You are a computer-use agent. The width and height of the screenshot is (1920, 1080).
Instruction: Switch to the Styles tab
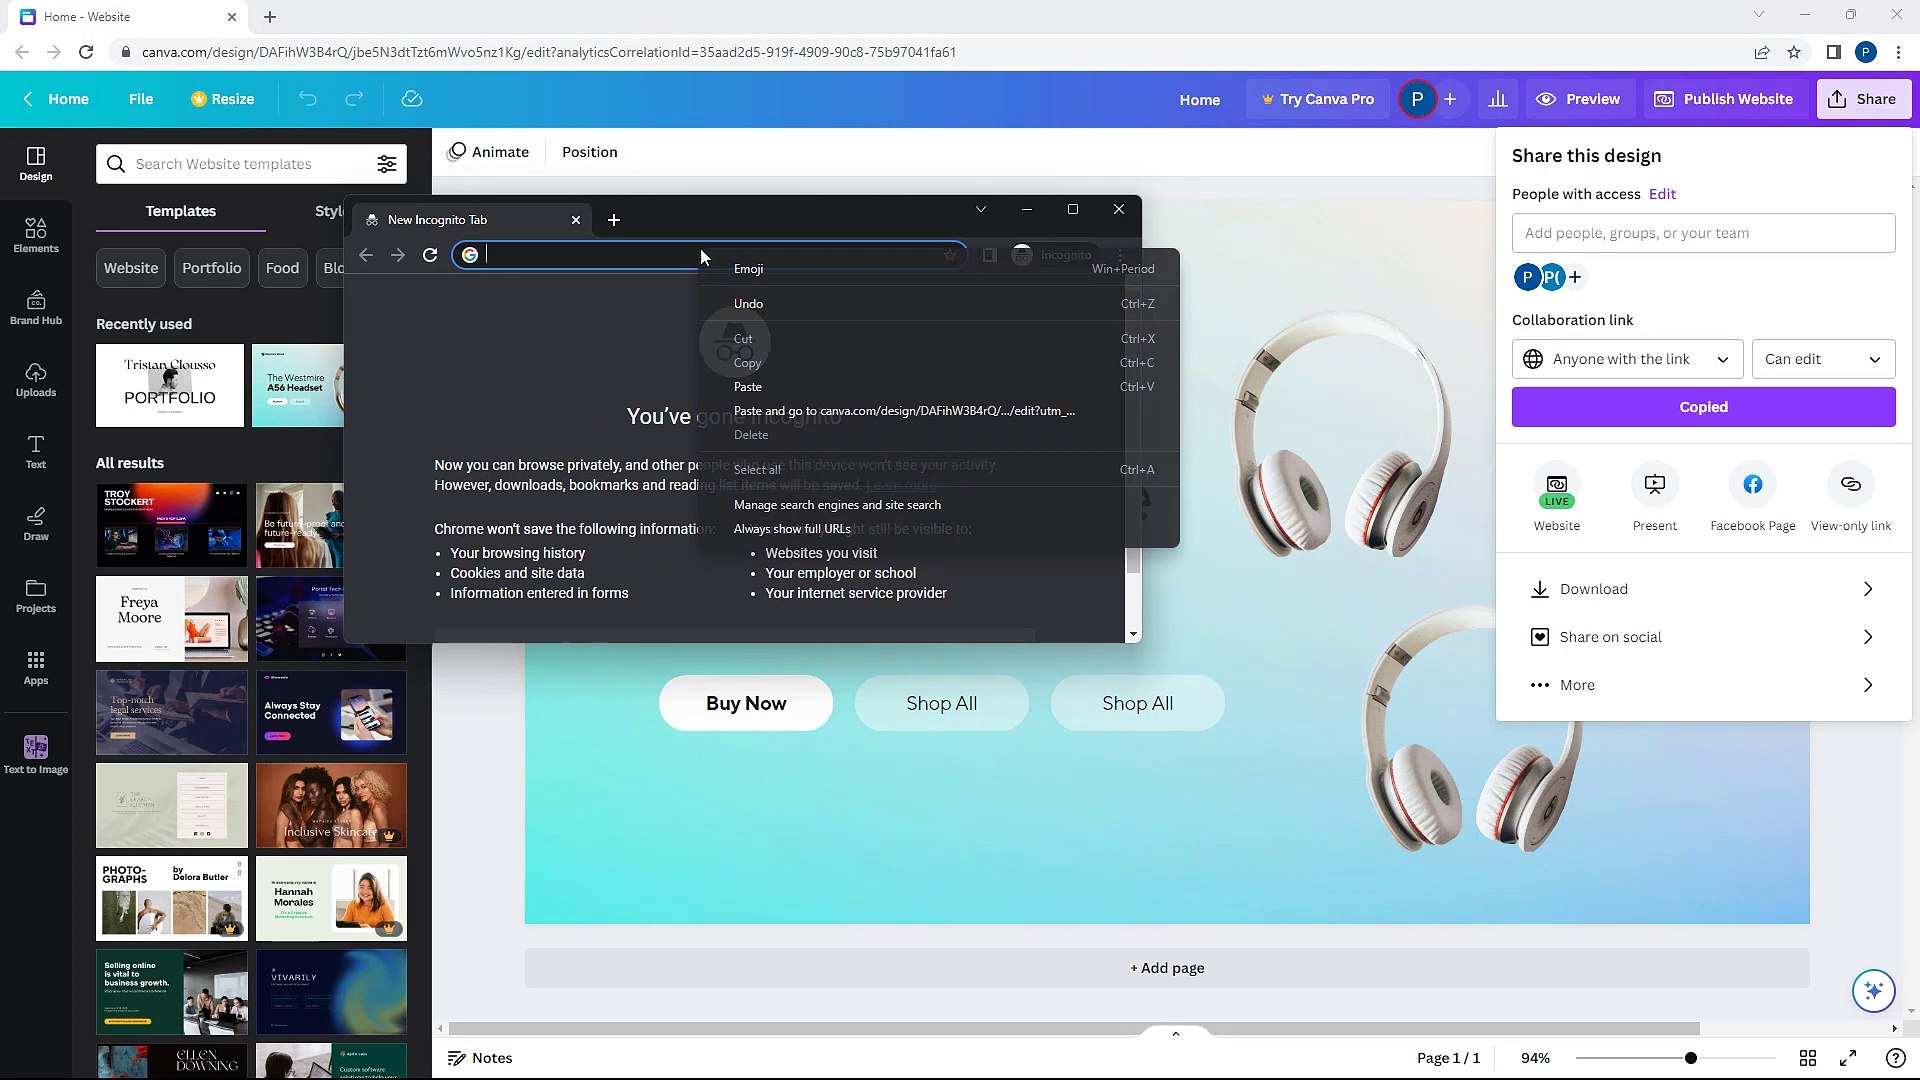pyautogui.click(x=329, y=211)
